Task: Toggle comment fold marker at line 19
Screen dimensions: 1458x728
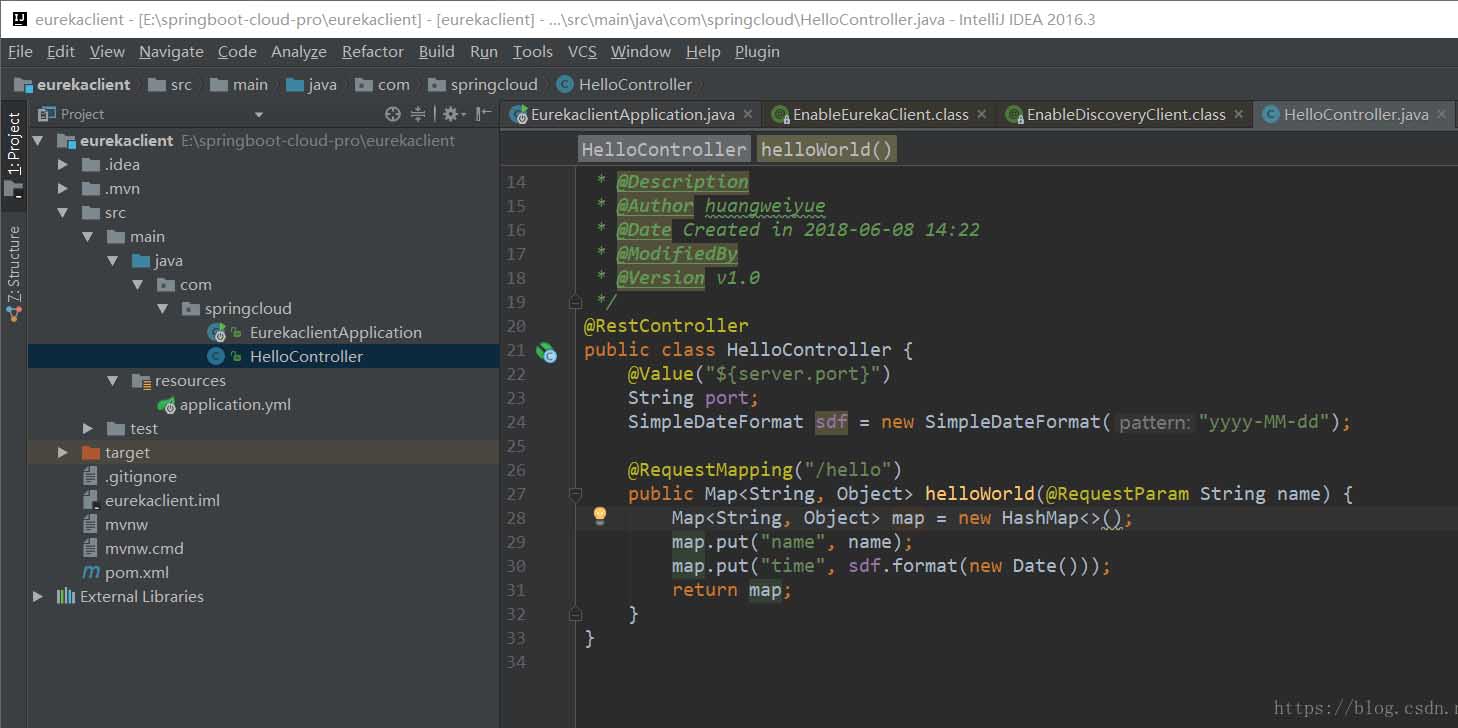Action: pyautogui.click(x=575, y=301)
